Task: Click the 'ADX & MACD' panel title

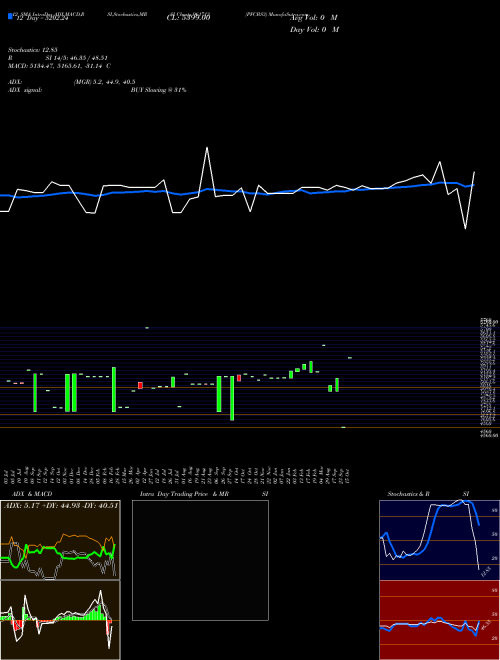Action: click(32, 494)
